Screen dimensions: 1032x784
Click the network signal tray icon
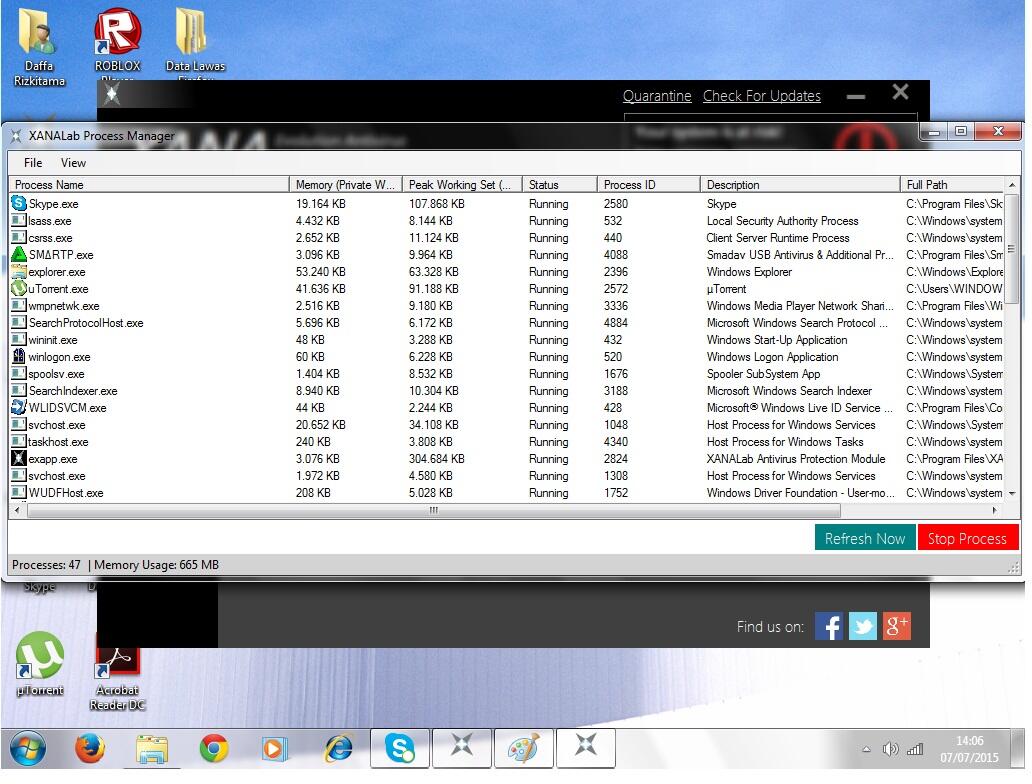(x=915, y=749)
